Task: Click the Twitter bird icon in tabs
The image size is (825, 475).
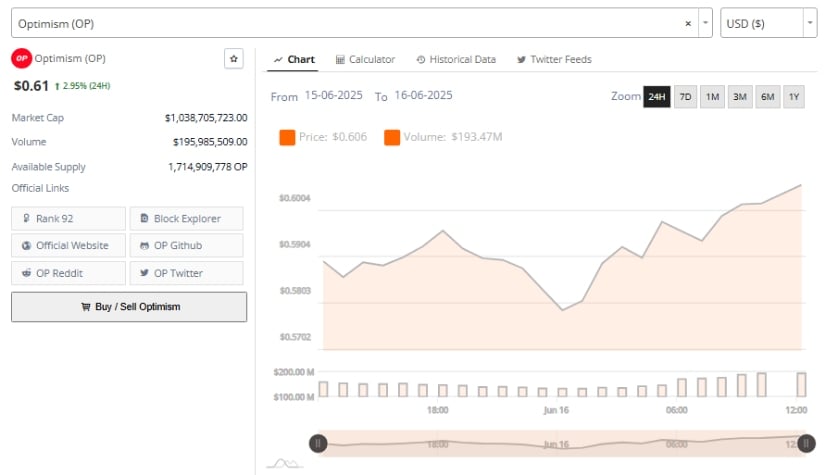Action: 521,59
